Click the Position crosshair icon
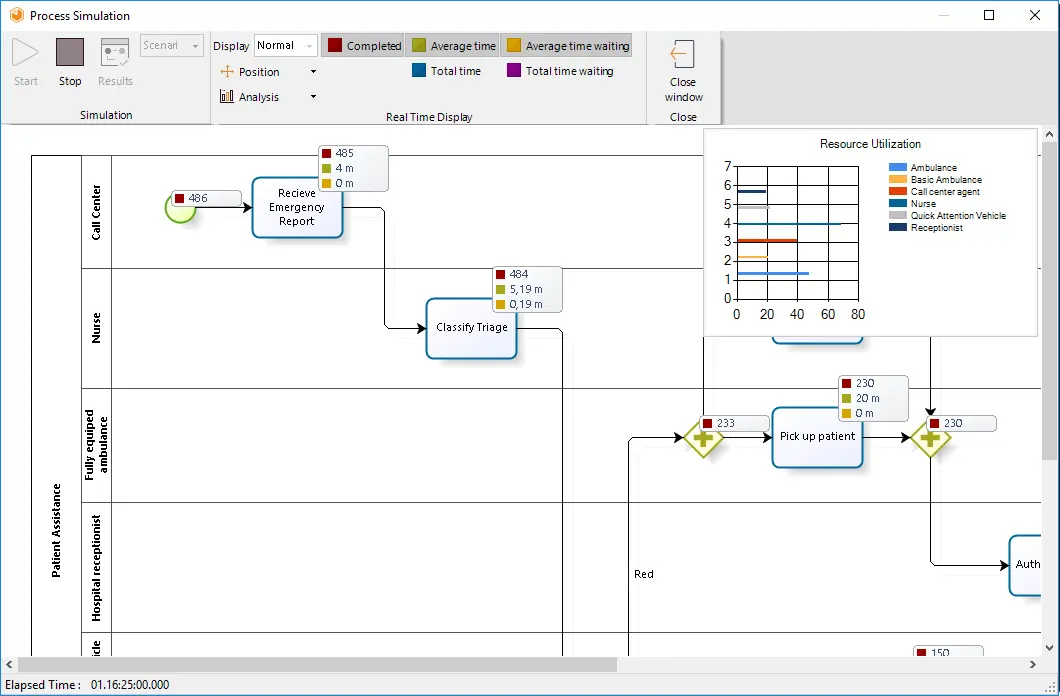The image size is (1060, 696). tap(227, 71)
